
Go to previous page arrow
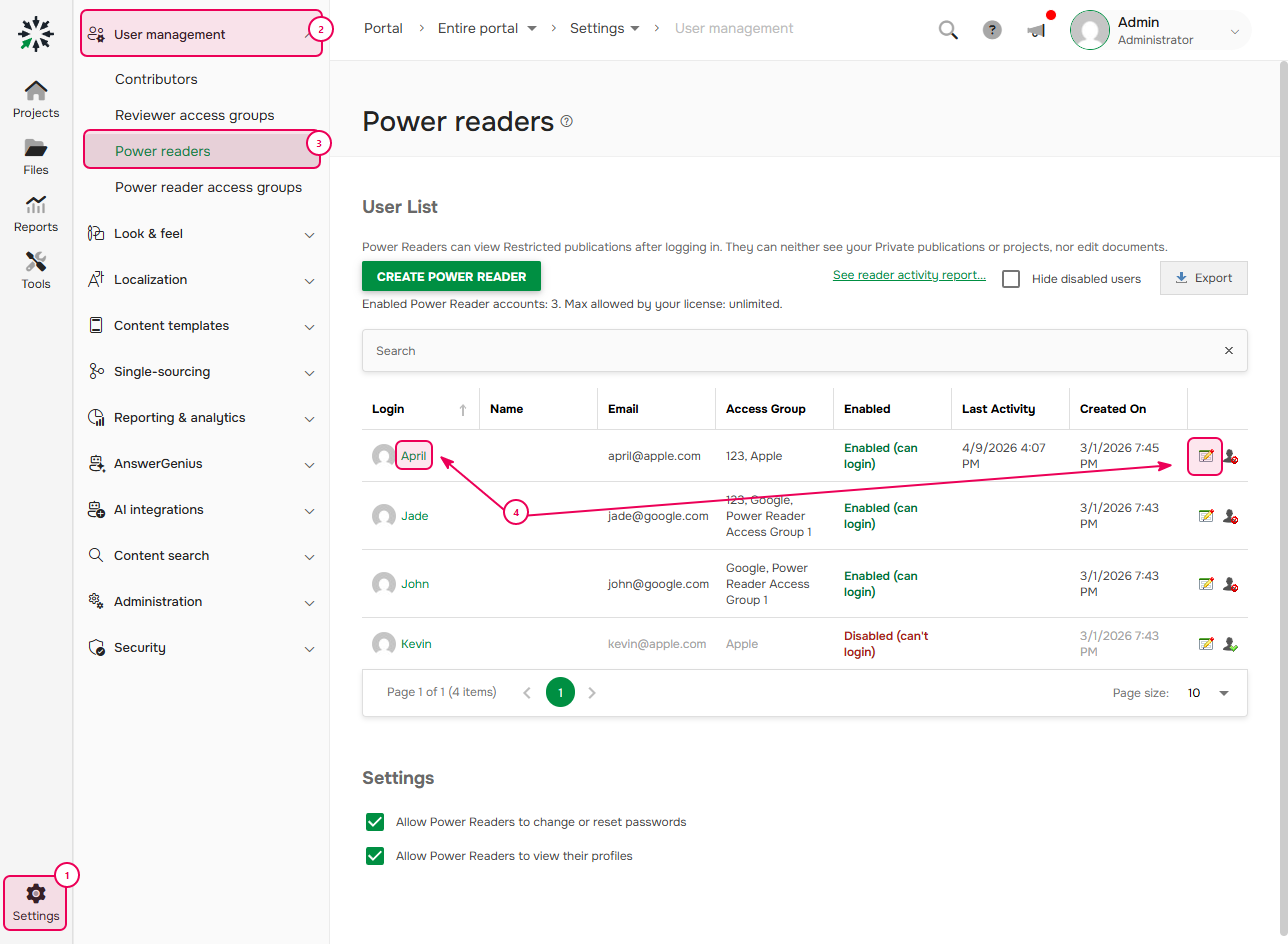(527, 692)
